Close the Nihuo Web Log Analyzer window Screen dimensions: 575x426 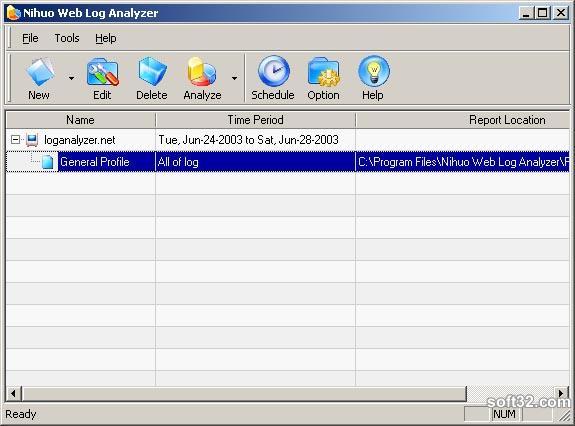[x=561, y=13]
